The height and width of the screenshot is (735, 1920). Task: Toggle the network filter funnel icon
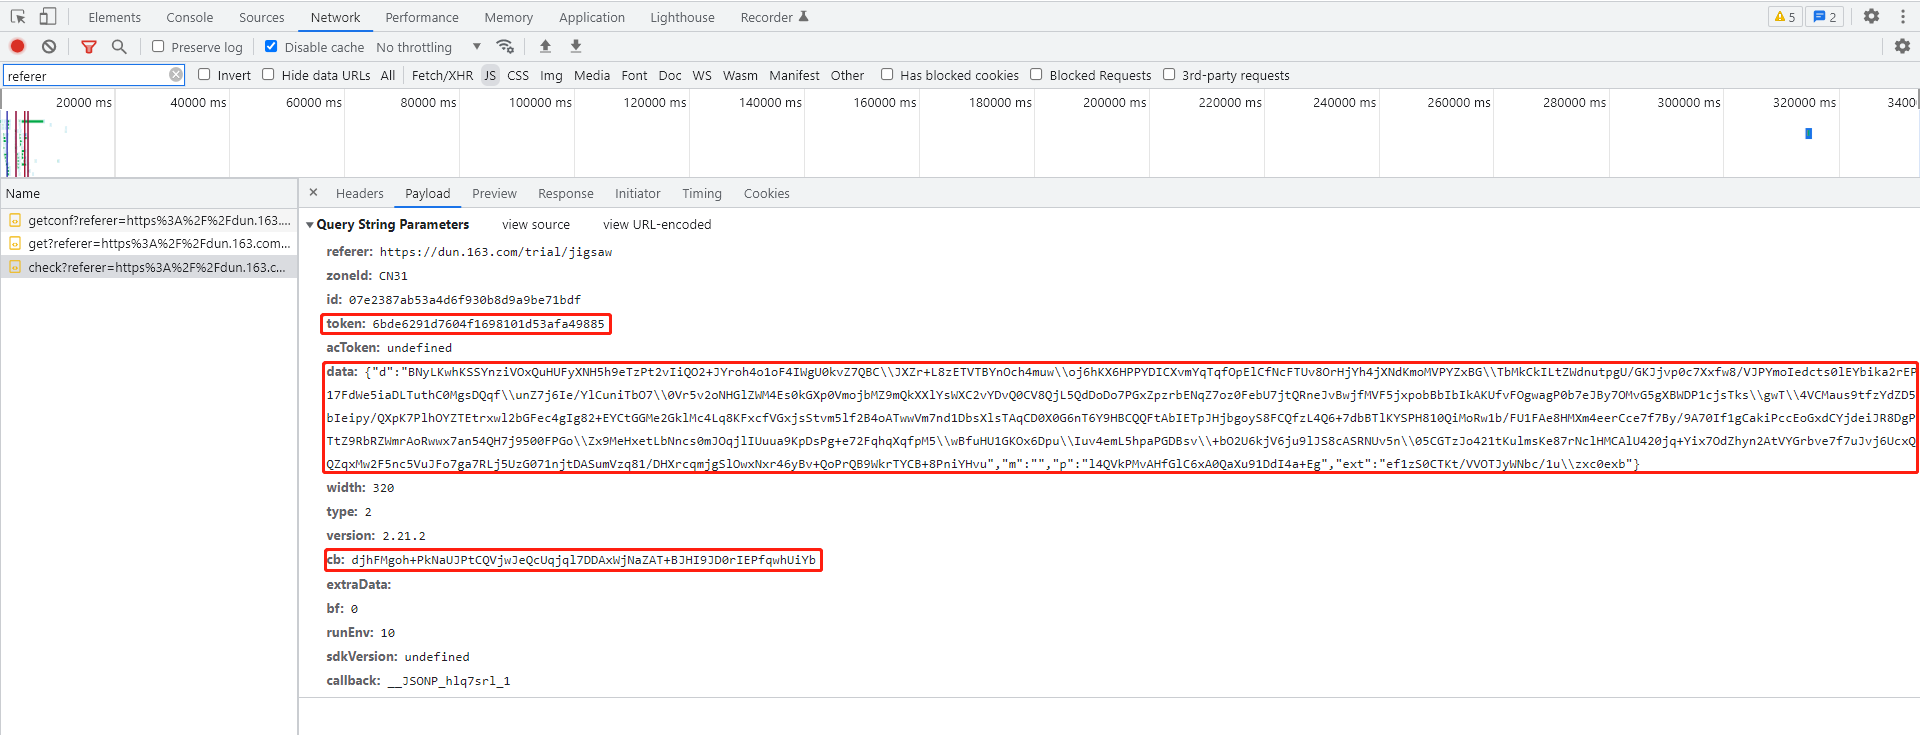coord(89,46)
